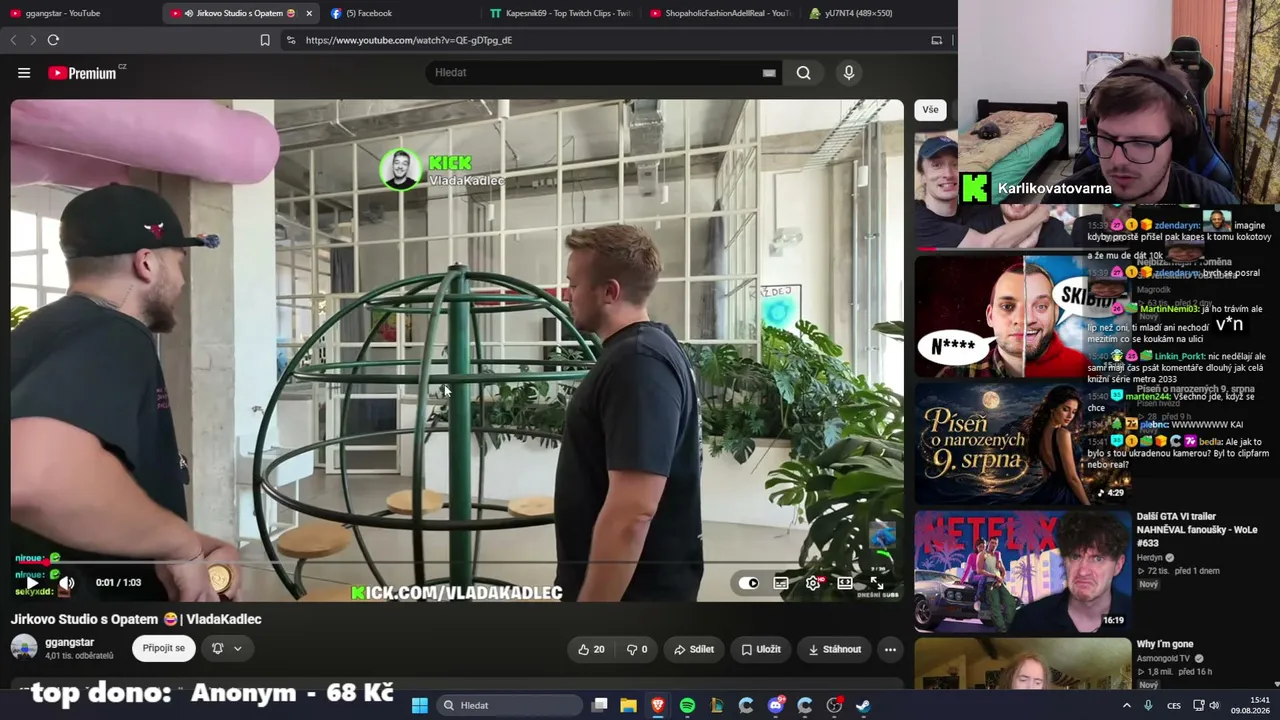Viewport: 1280px width, 720px height.
Task: Open the Windows Start menu
Action: click(420, 706)
